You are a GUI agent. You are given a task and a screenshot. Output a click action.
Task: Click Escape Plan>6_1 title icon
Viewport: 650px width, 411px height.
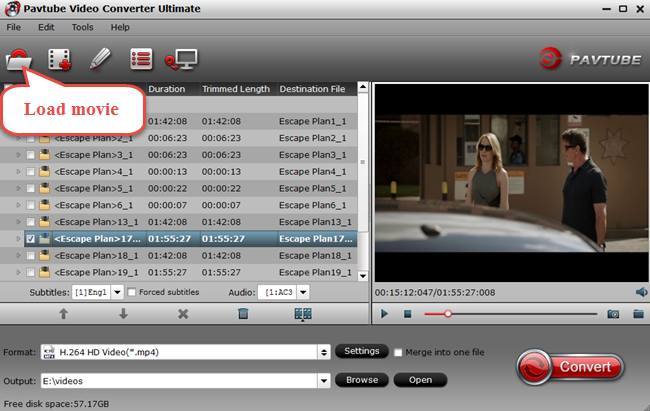coord(44,205)
